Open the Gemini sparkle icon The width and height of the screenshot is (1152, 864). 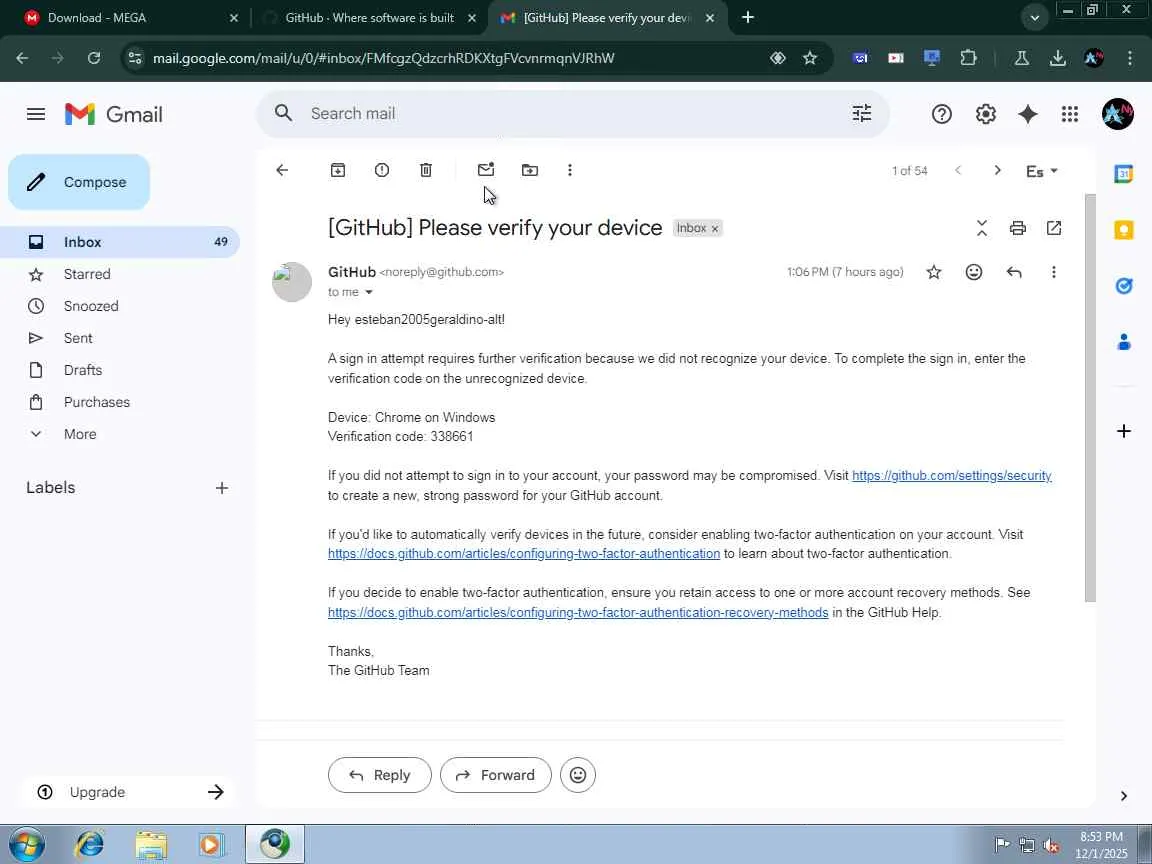click(1028, 114)
